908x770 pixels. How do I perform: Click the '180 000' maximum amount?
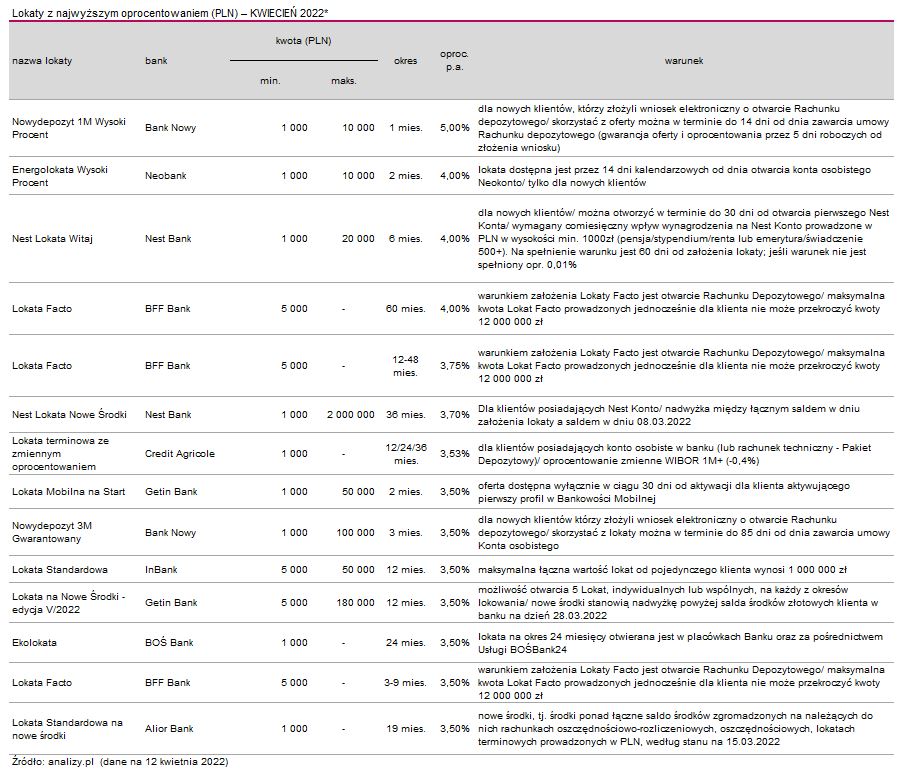pyautogui.click(x=356, y=603)
